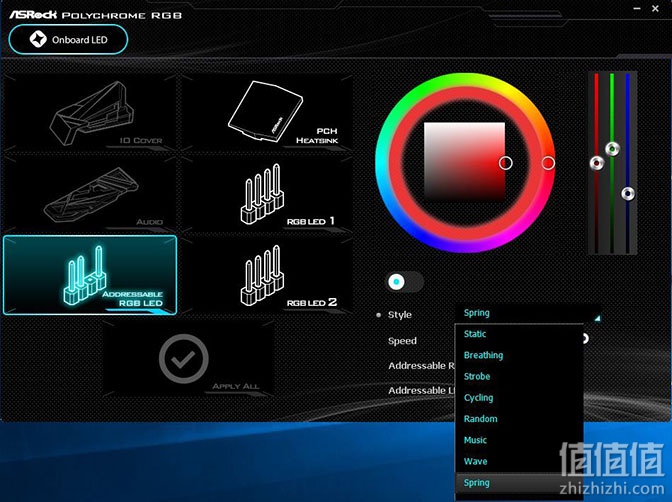Choose Music from the style list
The width and height of the screenshot is (672, 502).
[519, 440]
